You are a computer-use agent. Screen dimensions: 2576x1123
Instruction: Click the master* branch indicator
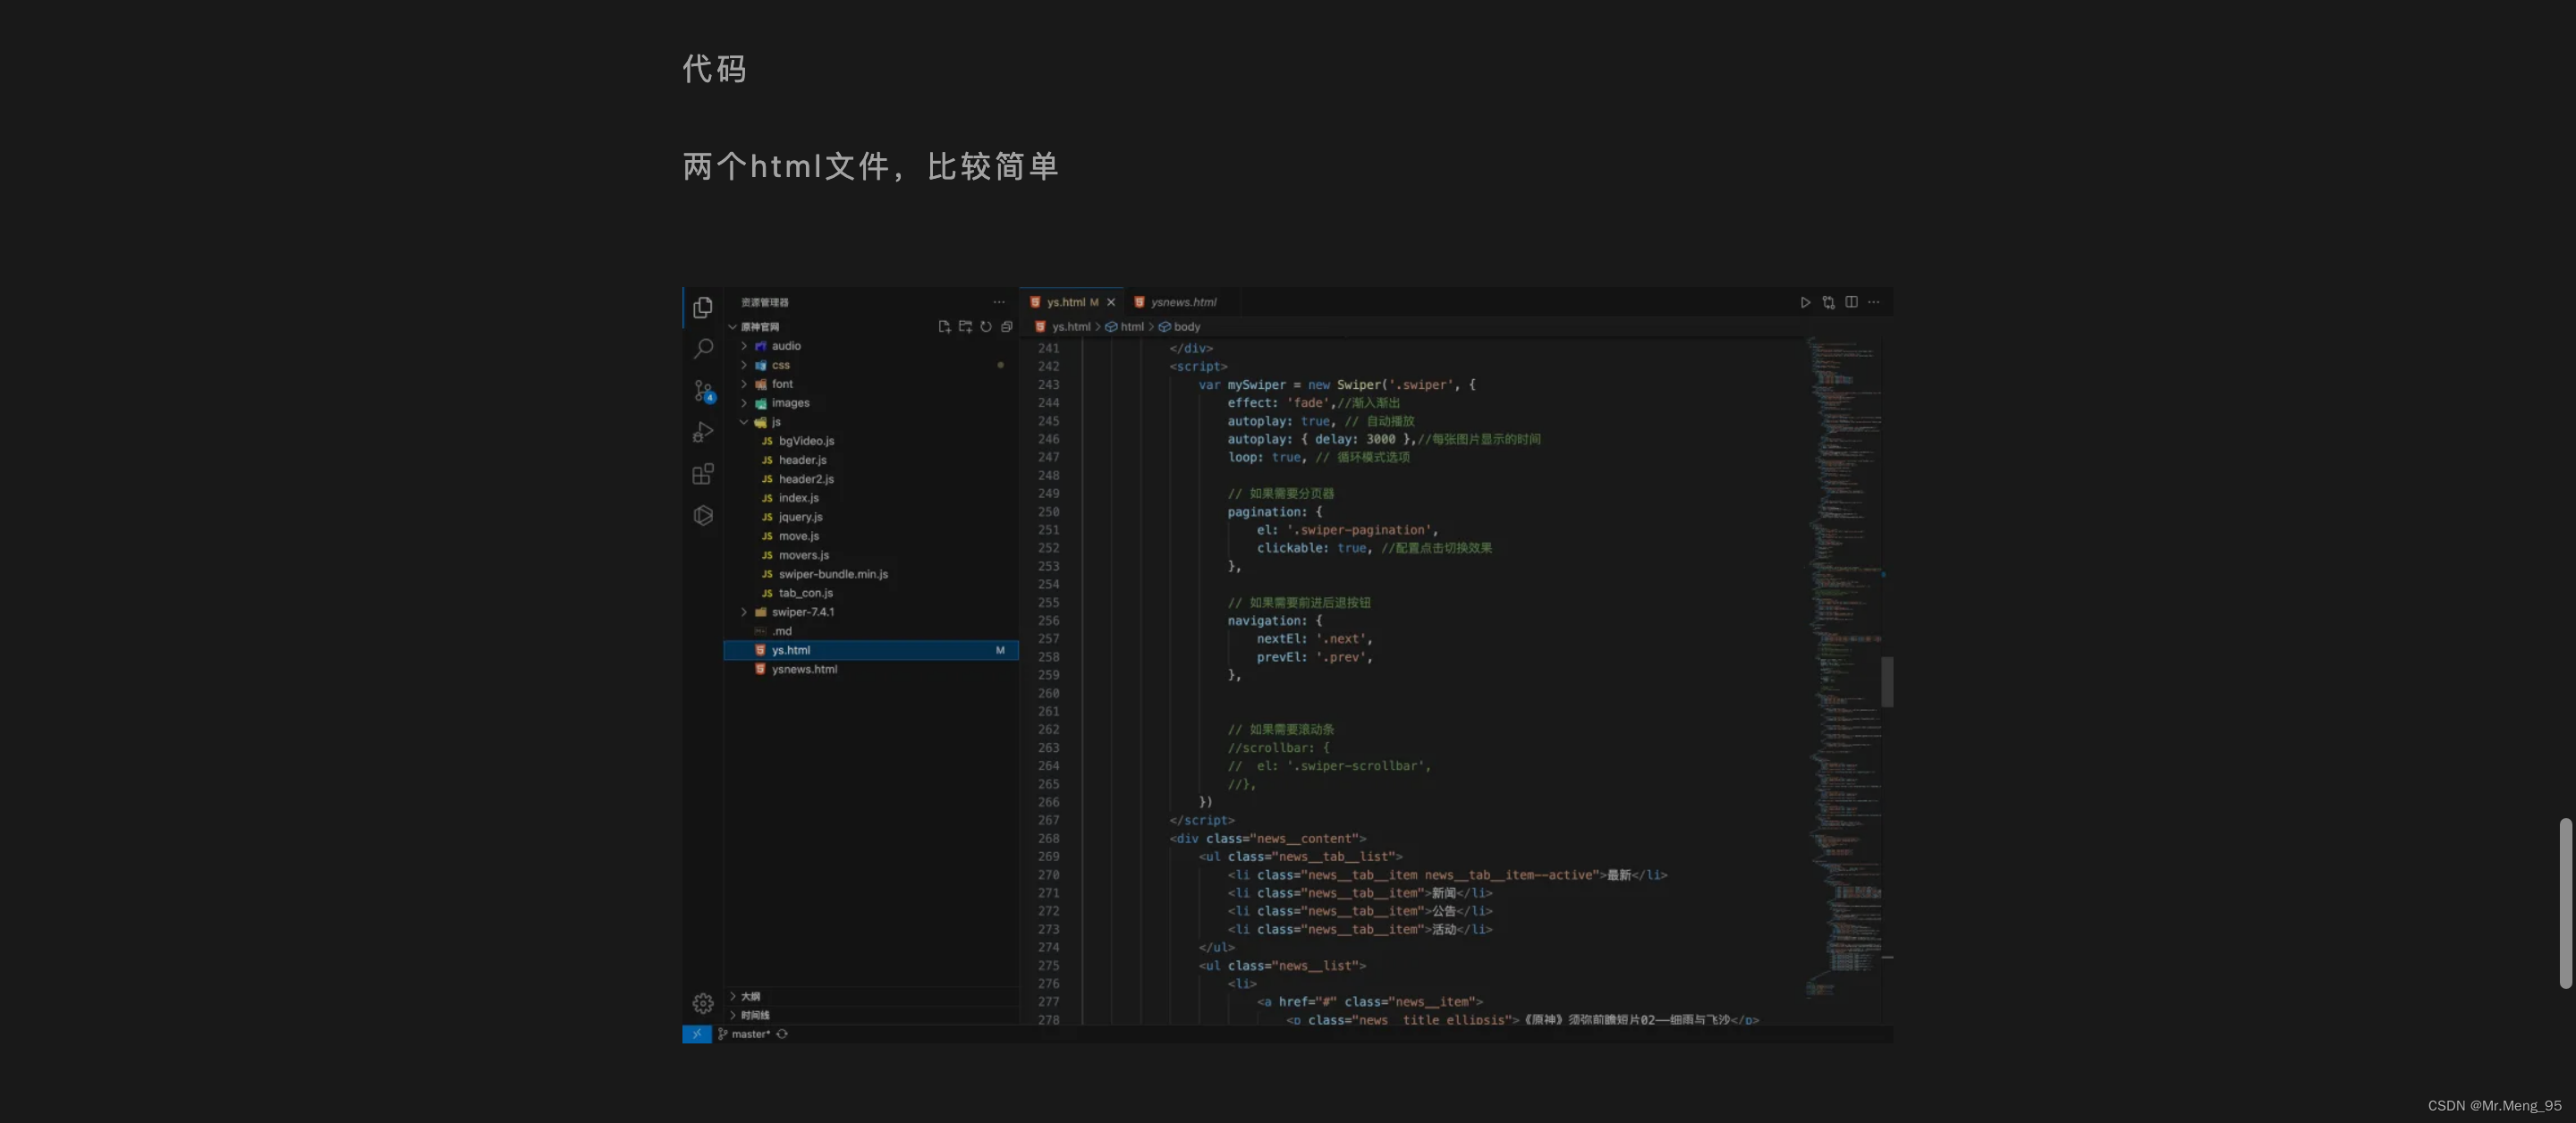tap(745, 1034)
